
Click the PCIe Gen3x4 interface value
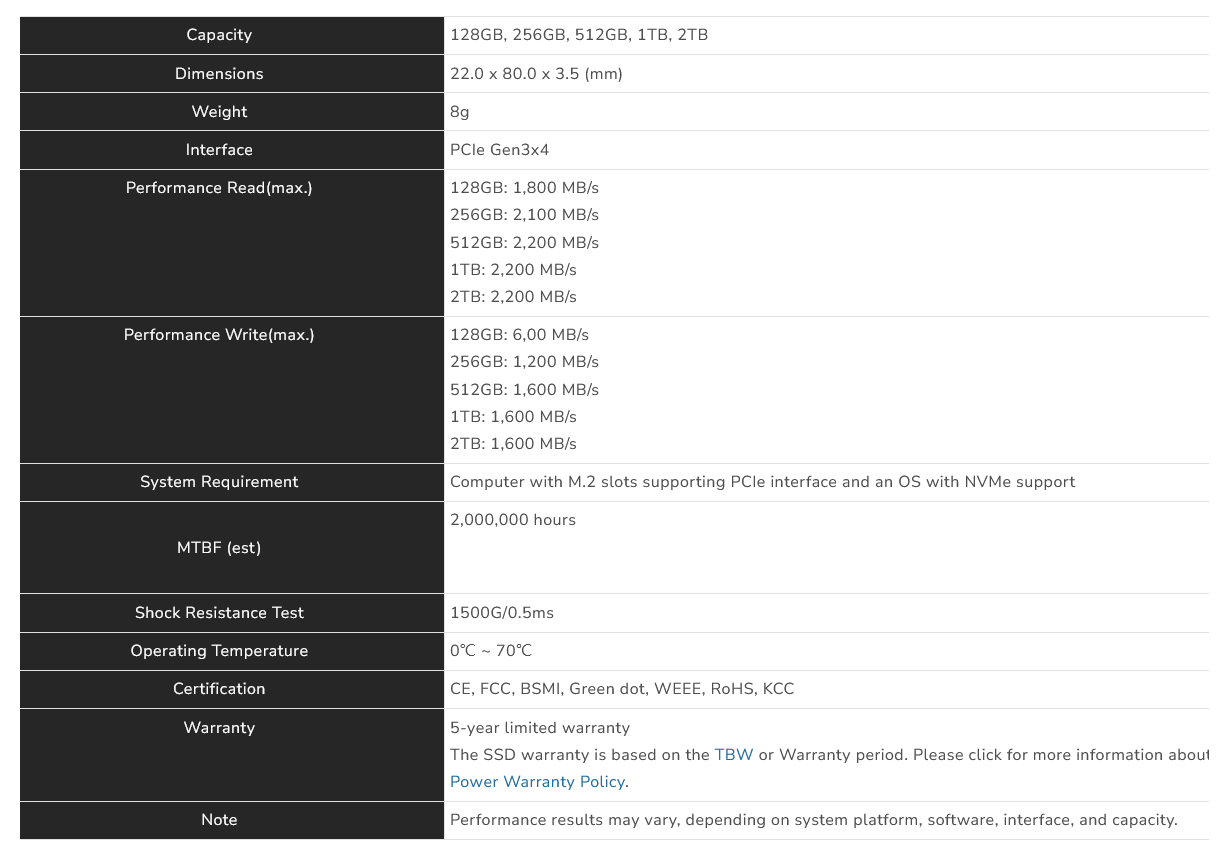tap(500, 150)
